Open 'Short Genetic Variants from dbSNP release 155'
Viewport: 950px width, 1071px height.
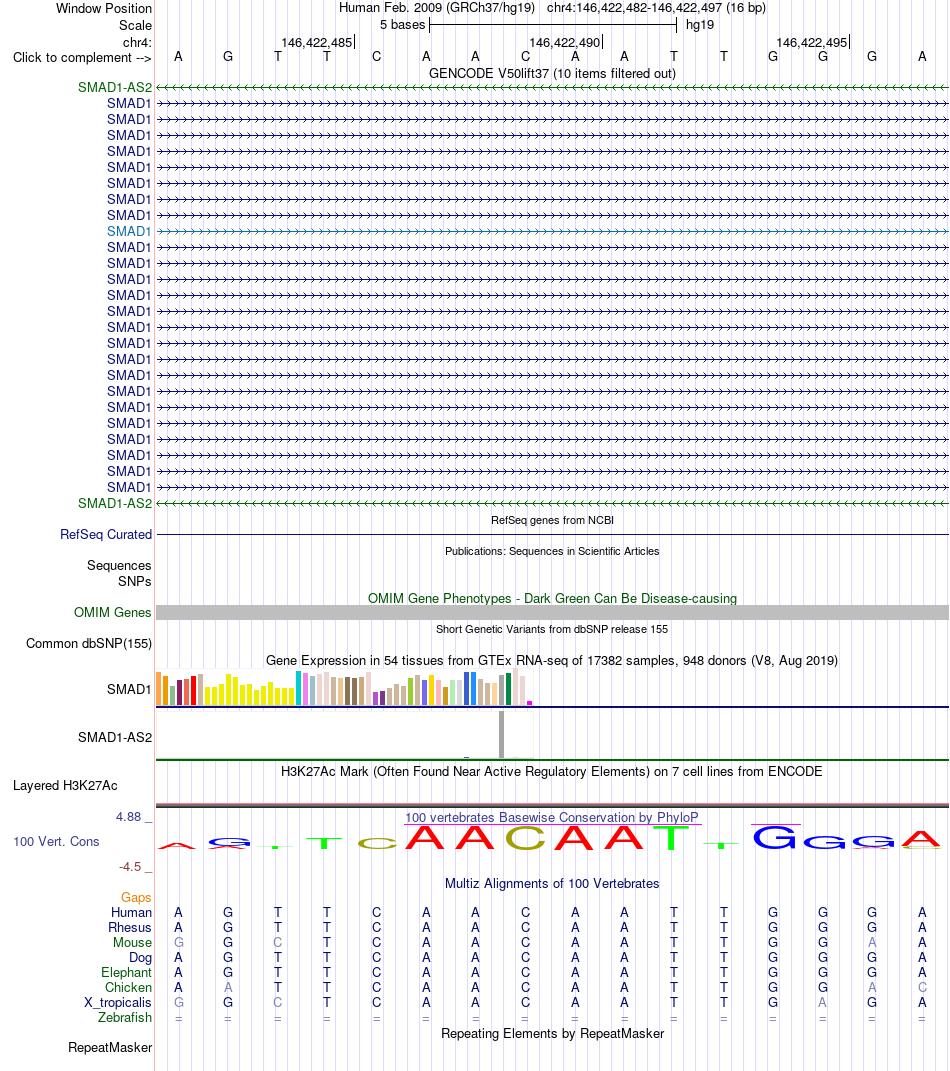(553, 629)
